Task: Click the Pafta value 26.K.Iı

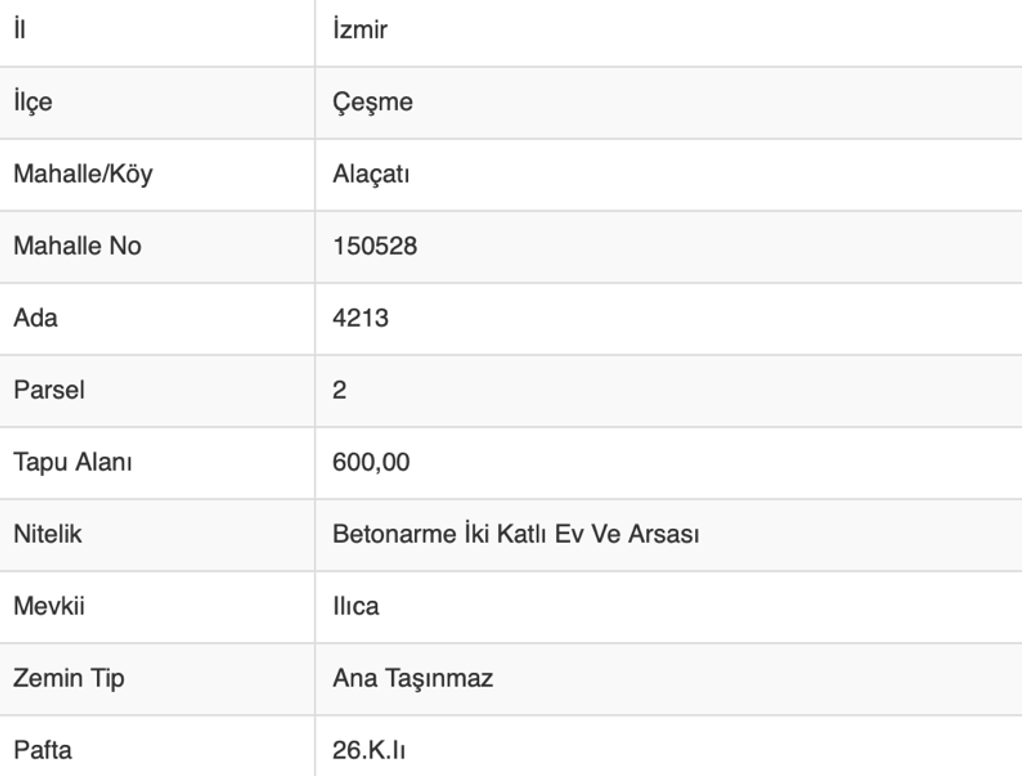Action: pyautogui.click(x=368, y=750)
